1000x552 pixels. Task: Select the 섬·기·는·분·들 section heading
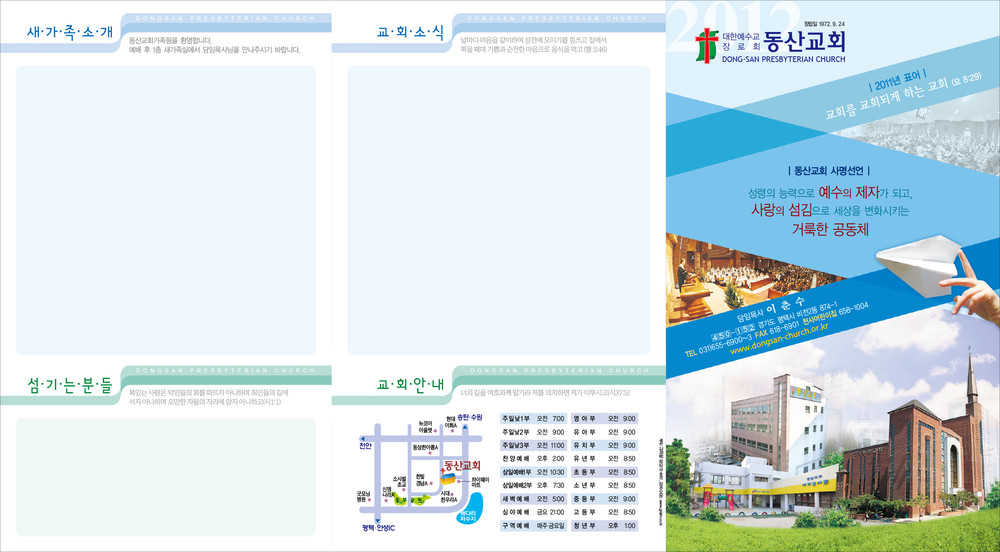pyautogui.click(x=70, y=384)
